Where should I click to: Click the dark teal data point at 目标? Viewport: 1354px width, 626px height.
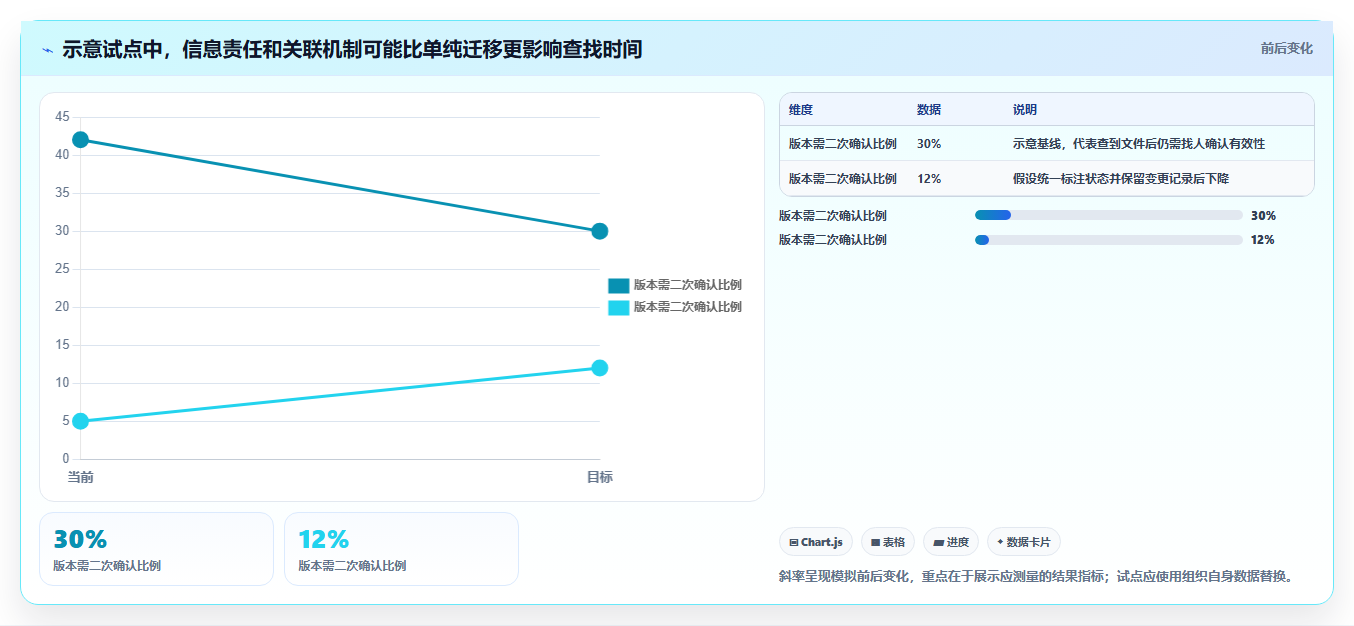(x=600, y=231)
